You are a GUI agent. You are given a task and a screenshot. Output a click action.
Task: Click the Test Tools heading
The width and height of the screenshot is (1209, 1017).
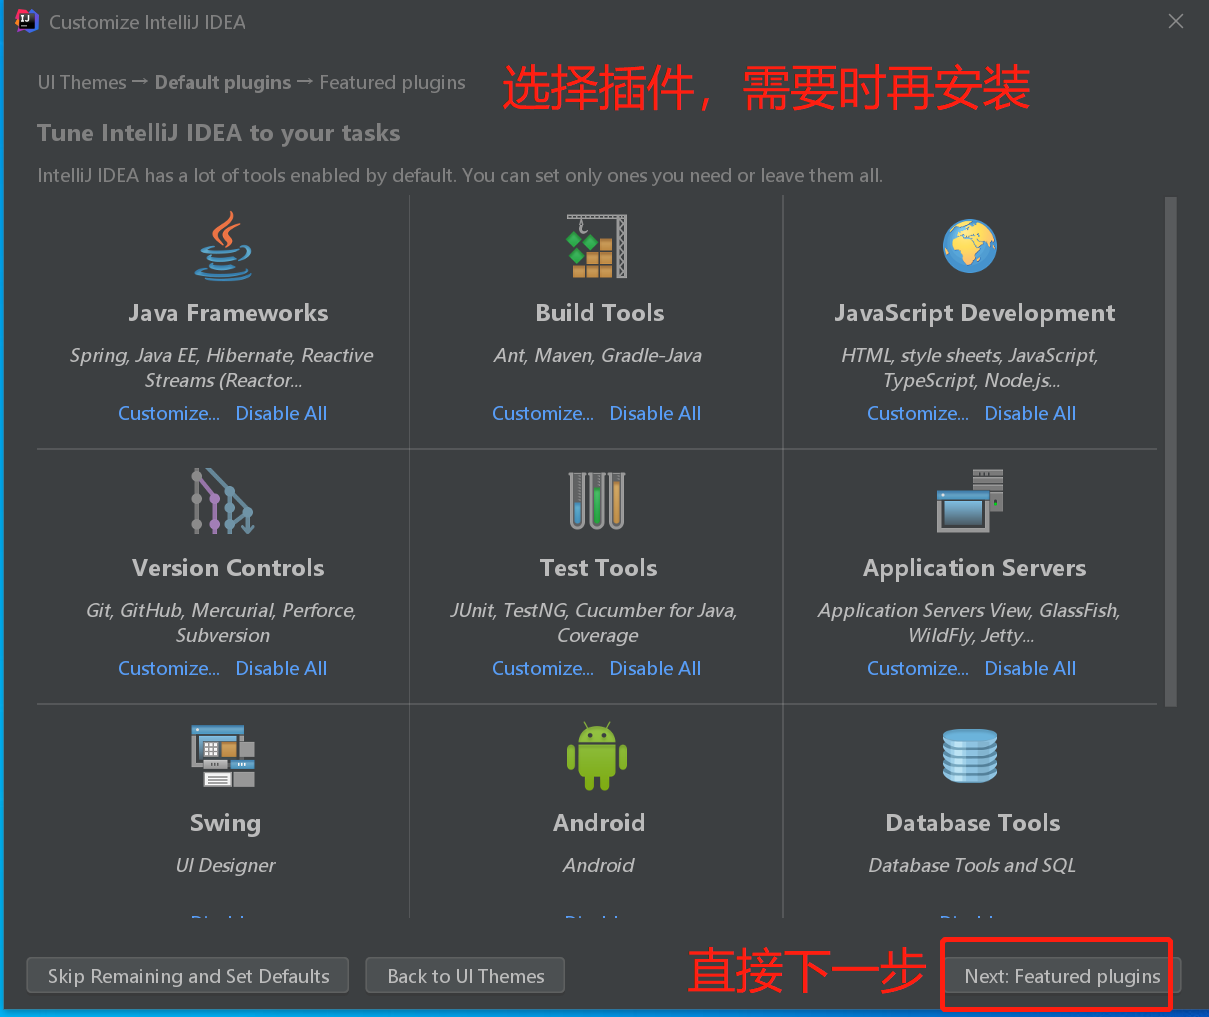(x=599, y=568)
